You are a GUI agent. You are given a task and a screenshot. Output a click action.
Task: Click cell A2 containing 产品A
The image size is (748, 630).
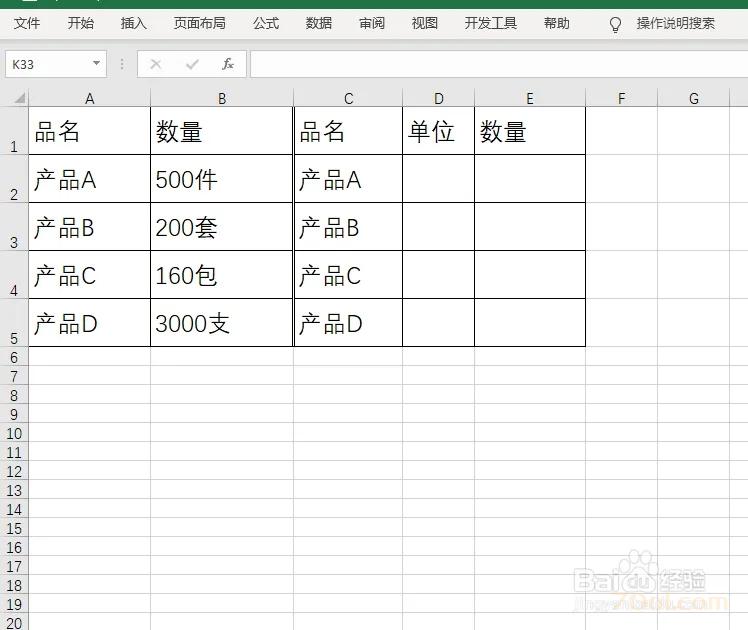(90, 179)
